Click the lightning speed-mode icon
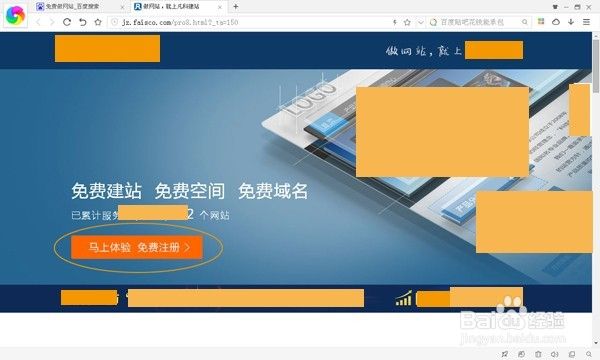The width and height of the screenshot is (600, 360). tap(395, 22)
